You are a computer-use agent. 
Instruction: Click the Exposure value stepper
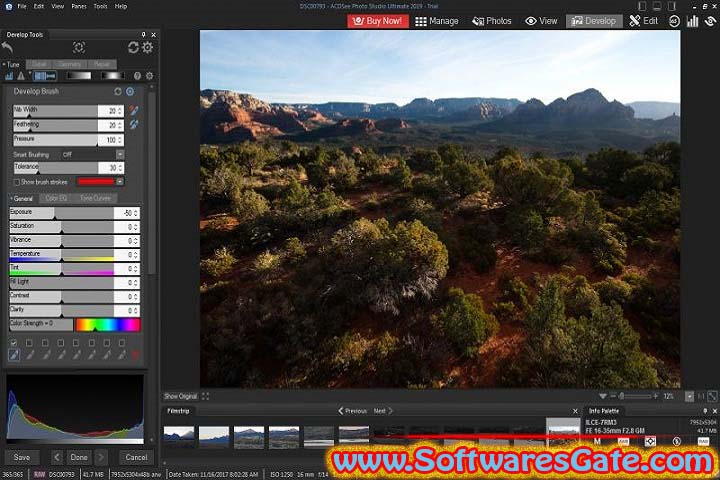[x=136, y=213]
